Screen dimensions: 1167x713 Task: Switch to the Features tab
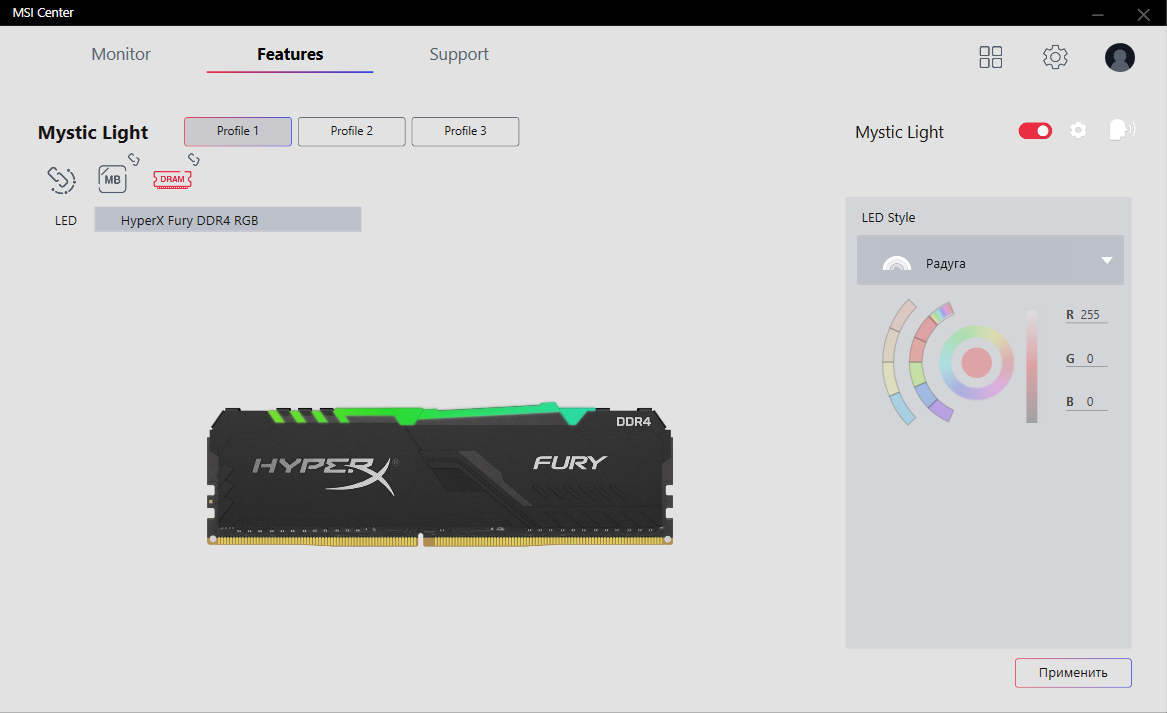tap(290, 54)
